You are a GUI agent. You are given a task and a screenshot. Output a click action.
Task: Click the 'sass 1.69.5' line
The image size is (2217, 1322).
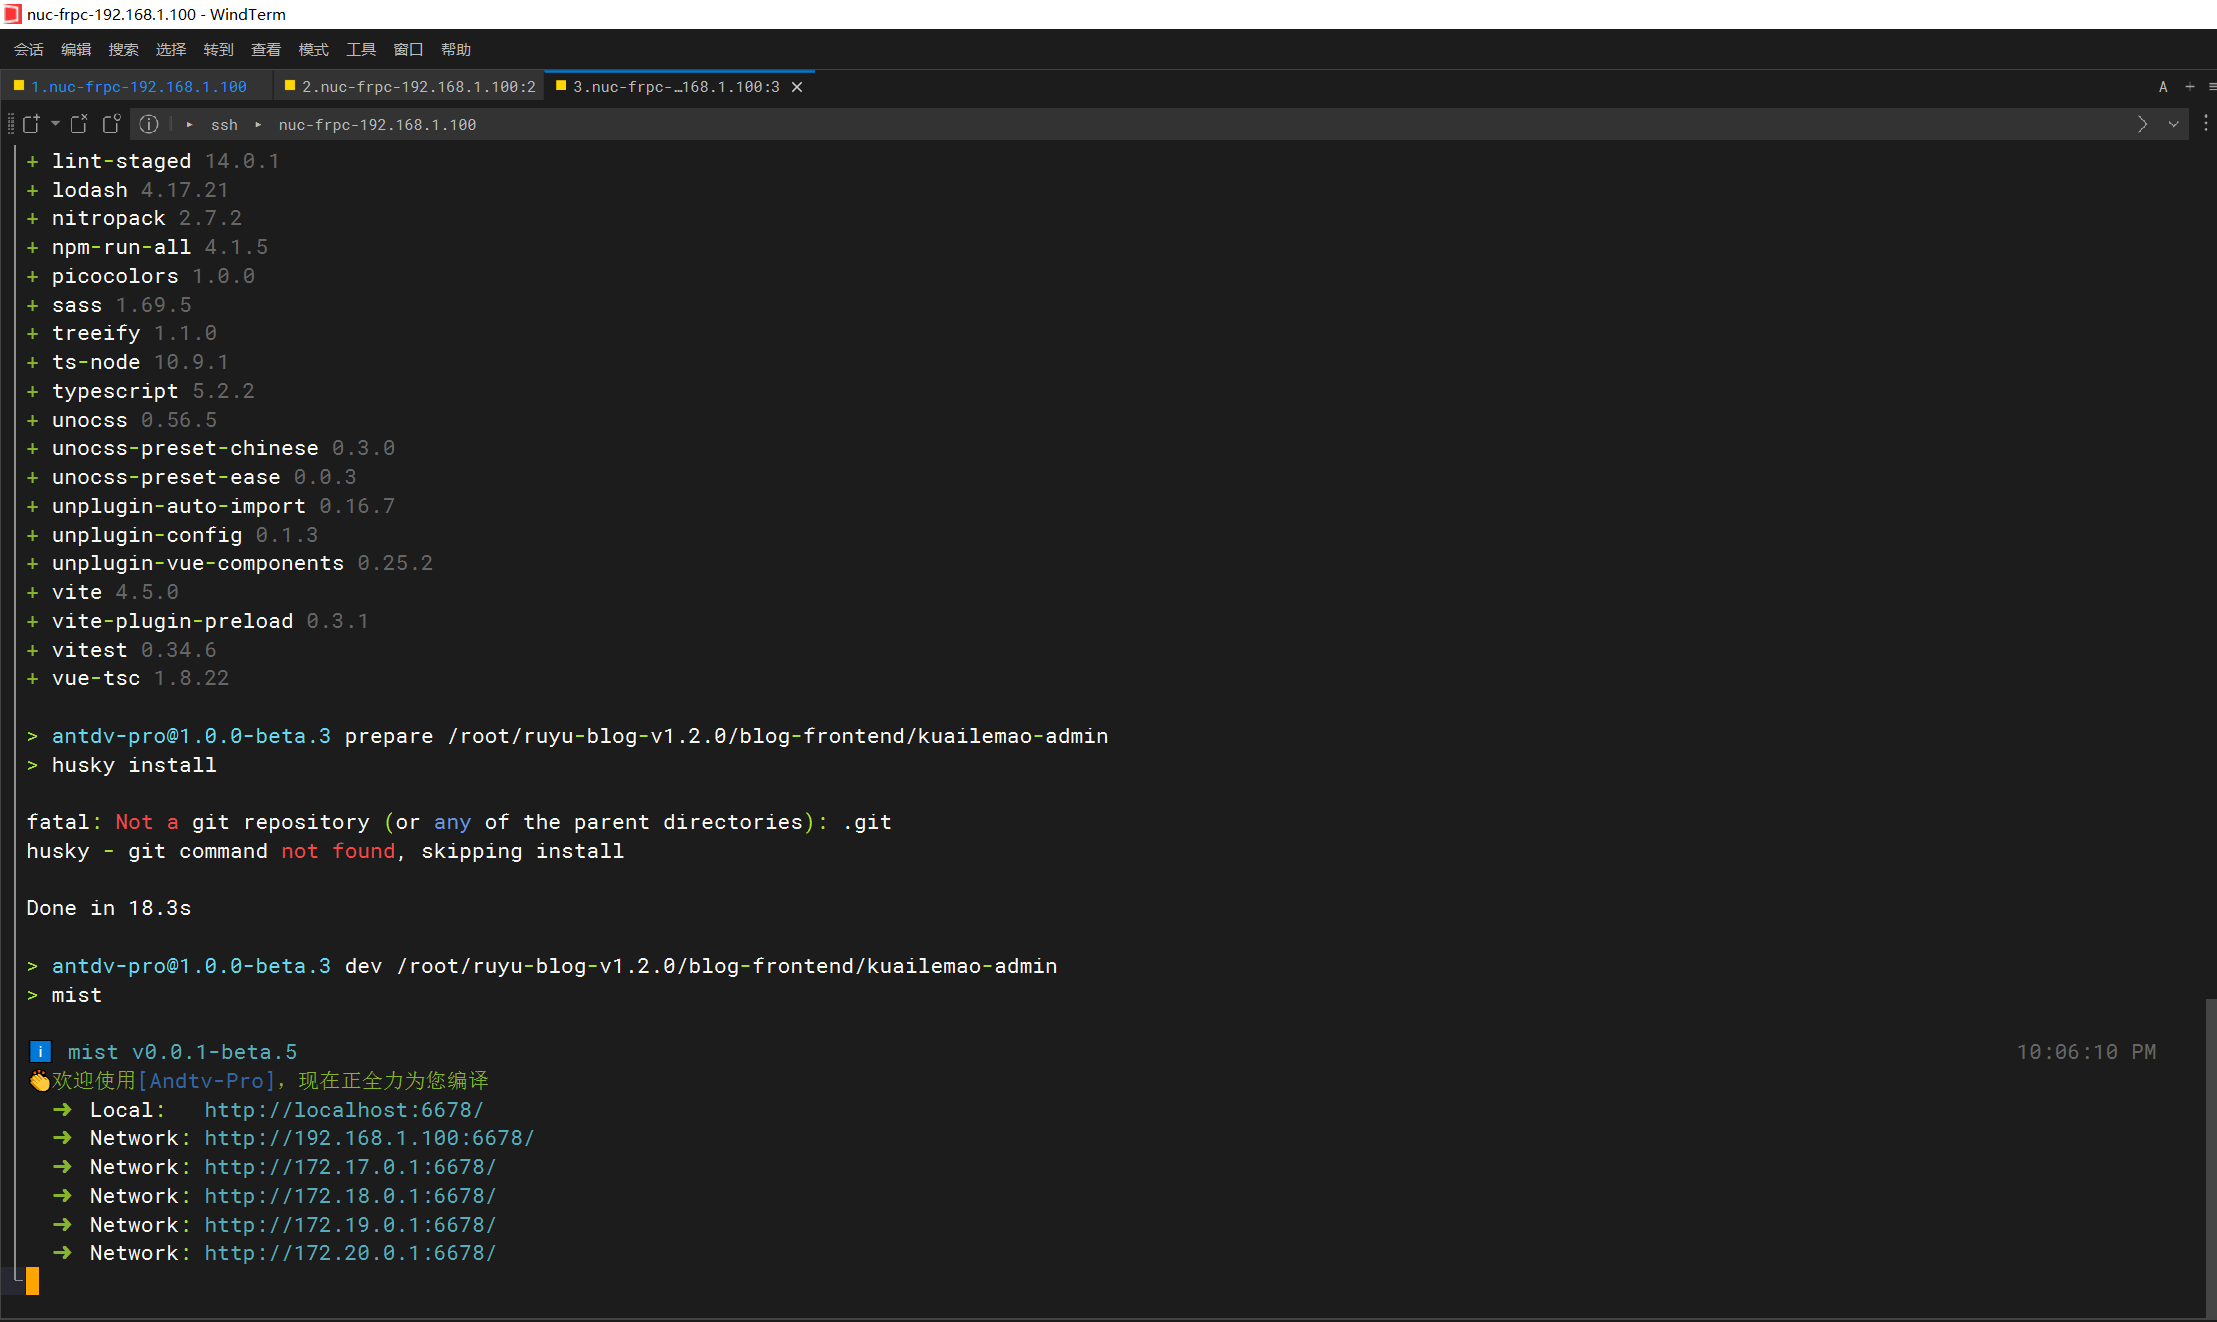pos(109,305)
